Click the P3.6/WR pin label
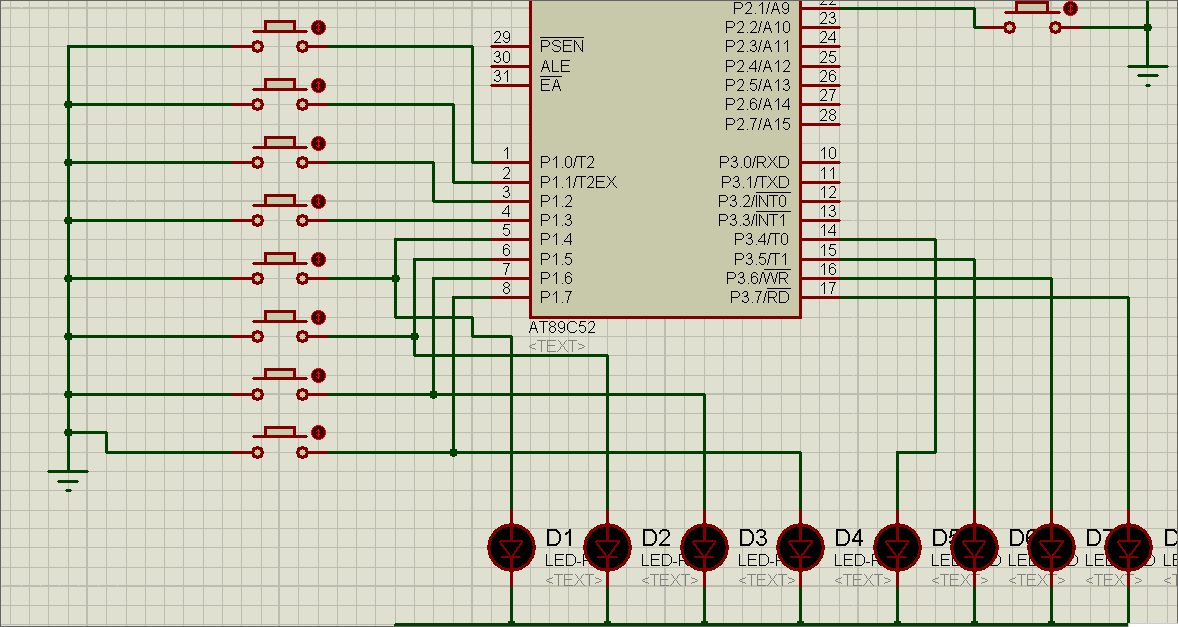Image resolution: width=1178 pixels, height=627 pixels. click(758, 278)
